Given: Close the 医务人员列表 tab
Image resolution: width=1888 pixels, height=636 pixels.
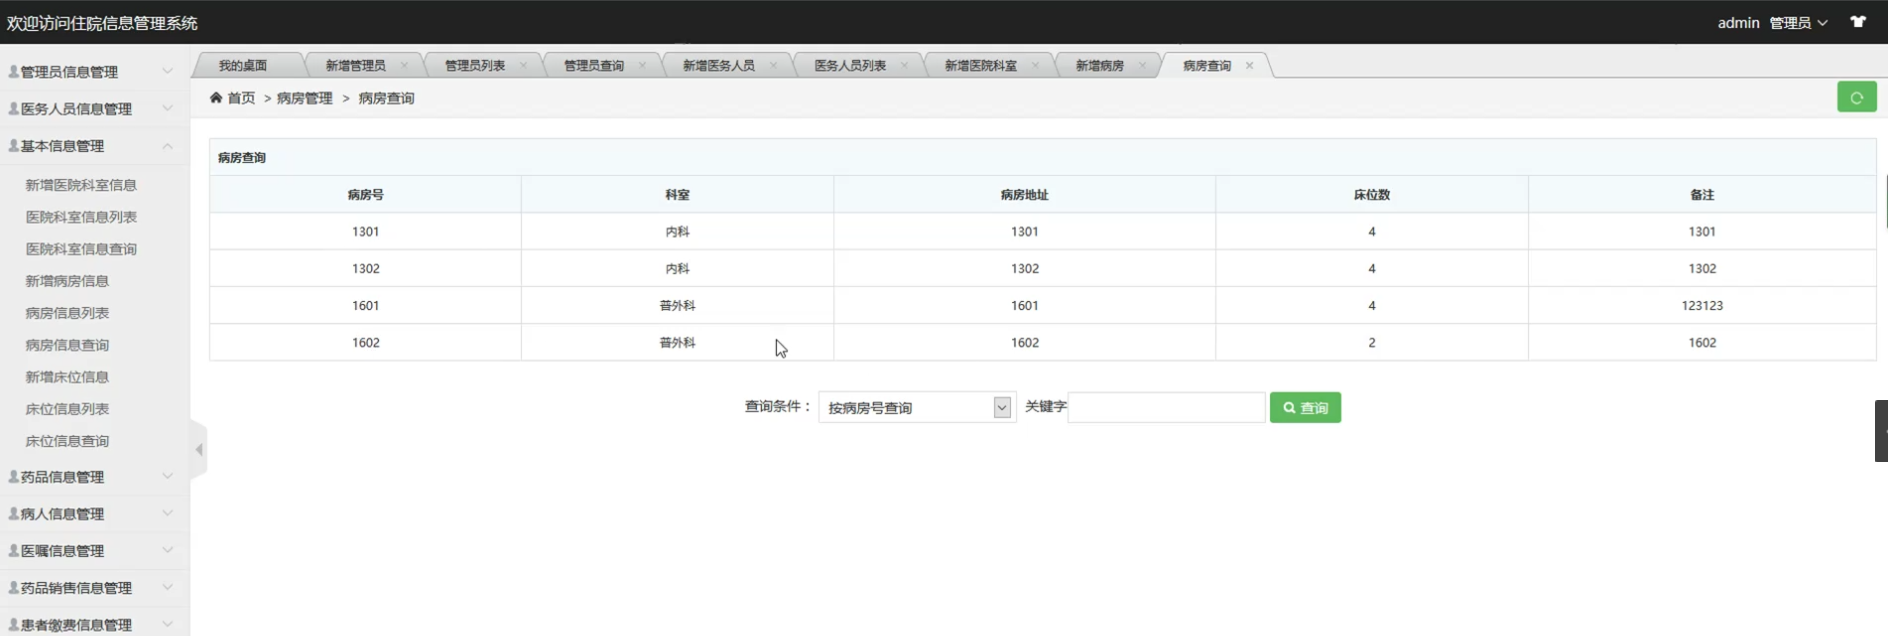Looking at the screenshot, I should 904,66.
